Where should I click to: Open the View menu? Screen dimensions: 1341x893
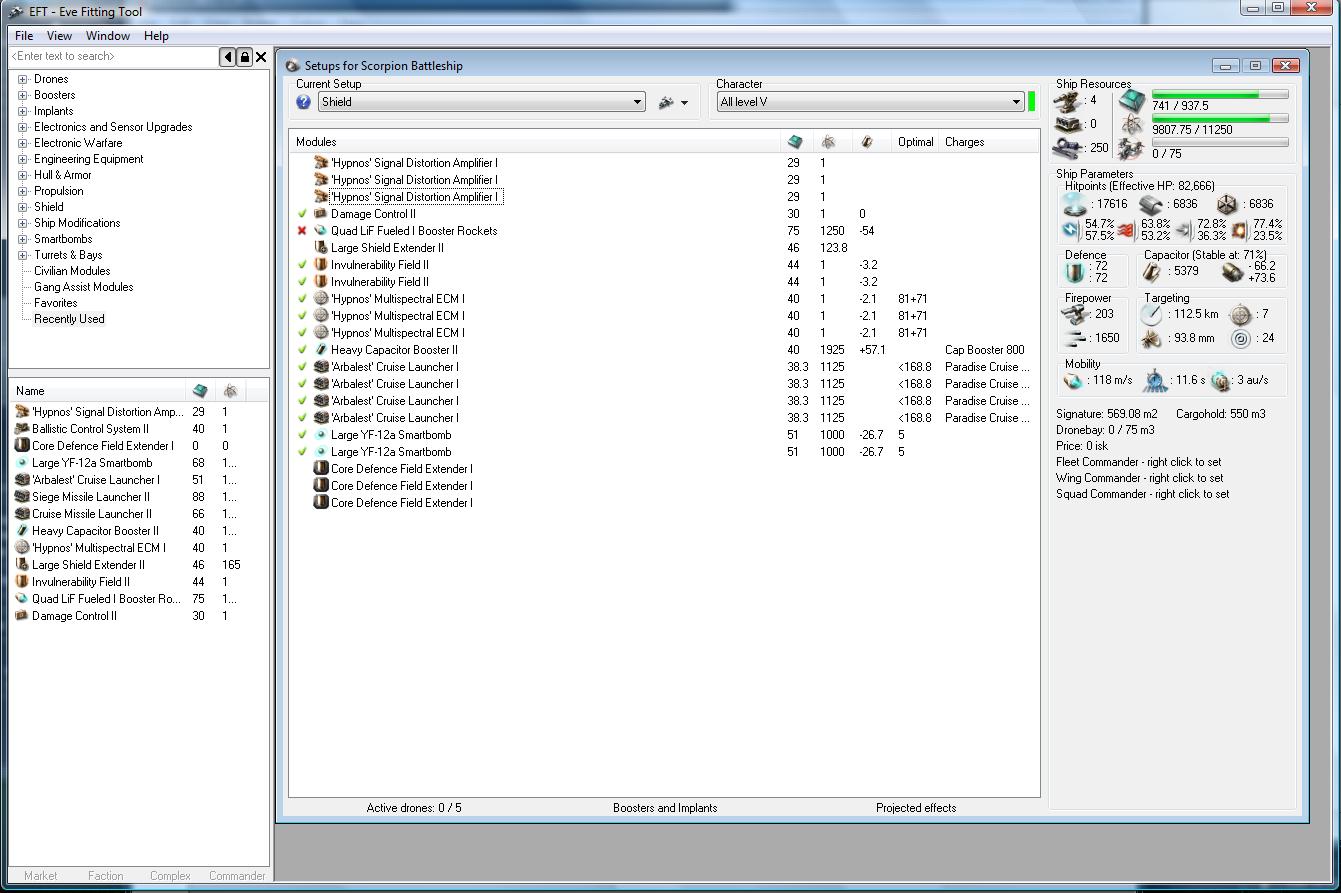pyautogui.click(x=59, y=36)
